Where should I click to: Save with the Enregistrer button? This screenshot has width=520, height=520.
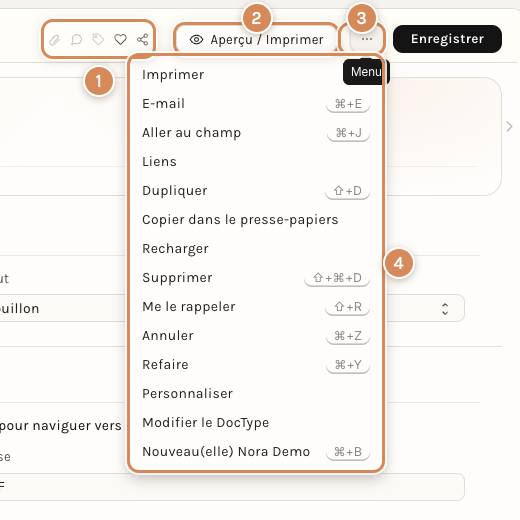tap(447, 39)
